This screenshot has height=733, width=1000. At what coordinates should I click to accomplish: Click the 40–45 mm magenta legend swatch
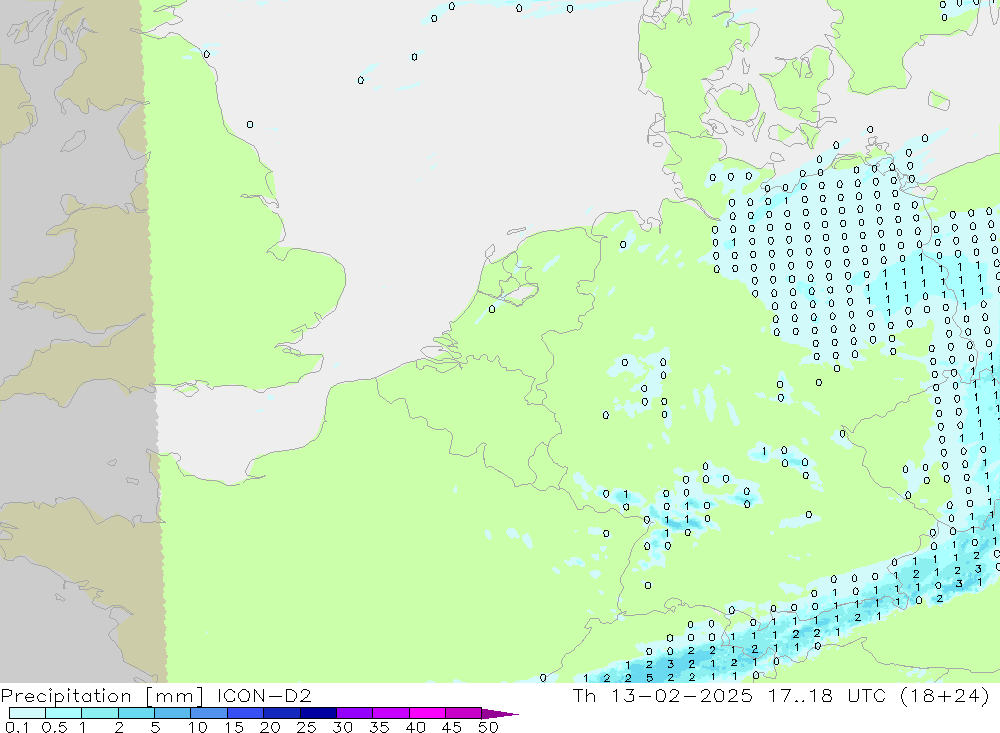[x=427, y=713]
